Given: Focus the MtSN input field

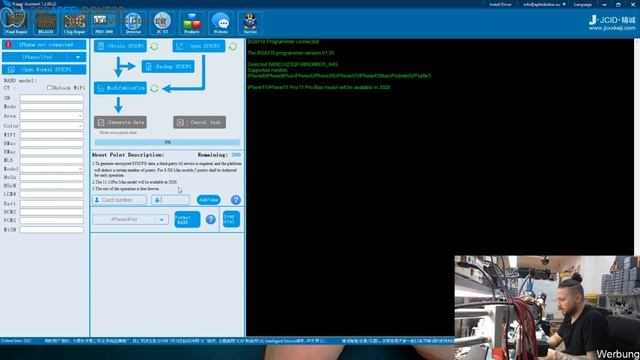Looking at the screenshot, I should click(51, 230).
